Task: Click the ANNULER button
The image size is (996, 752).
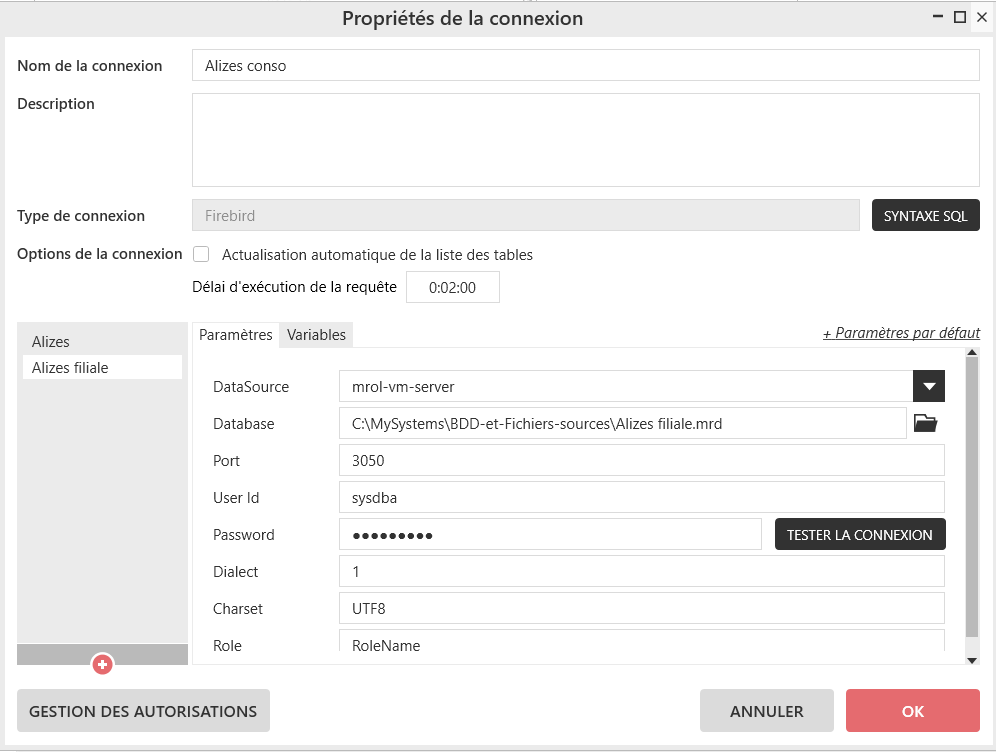Action: click(x=766, y=711)
